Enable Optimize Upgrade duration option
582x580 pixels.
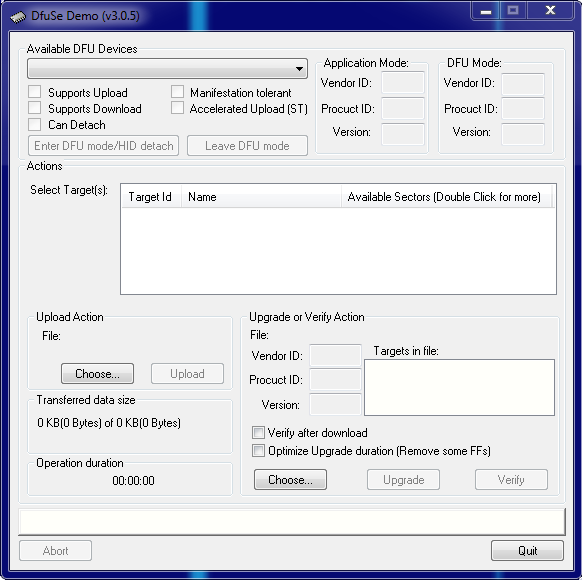click(x=258, y=450)
